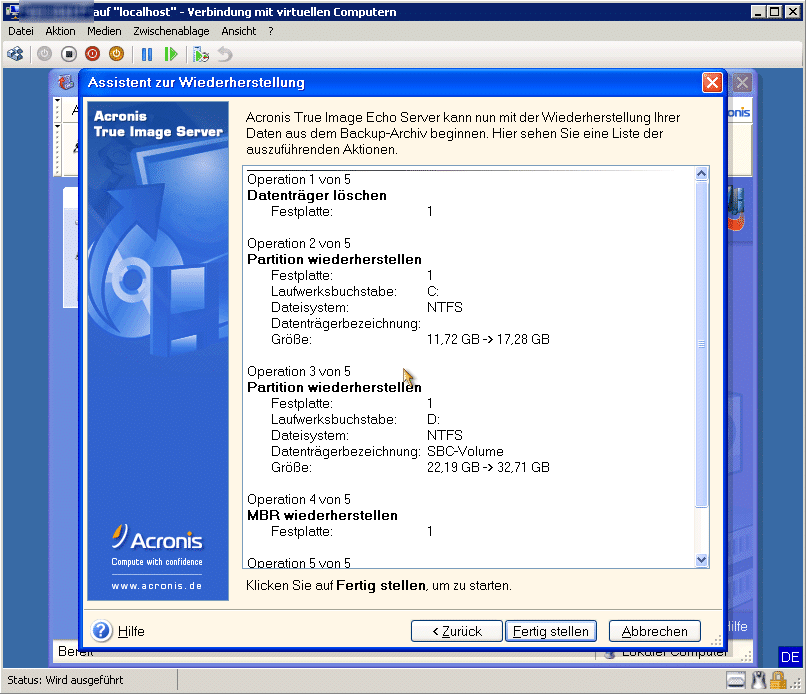This screenshot has width=806, height=694.
Task: Turn off the VM with the stop icon
Action: point(68,54)
